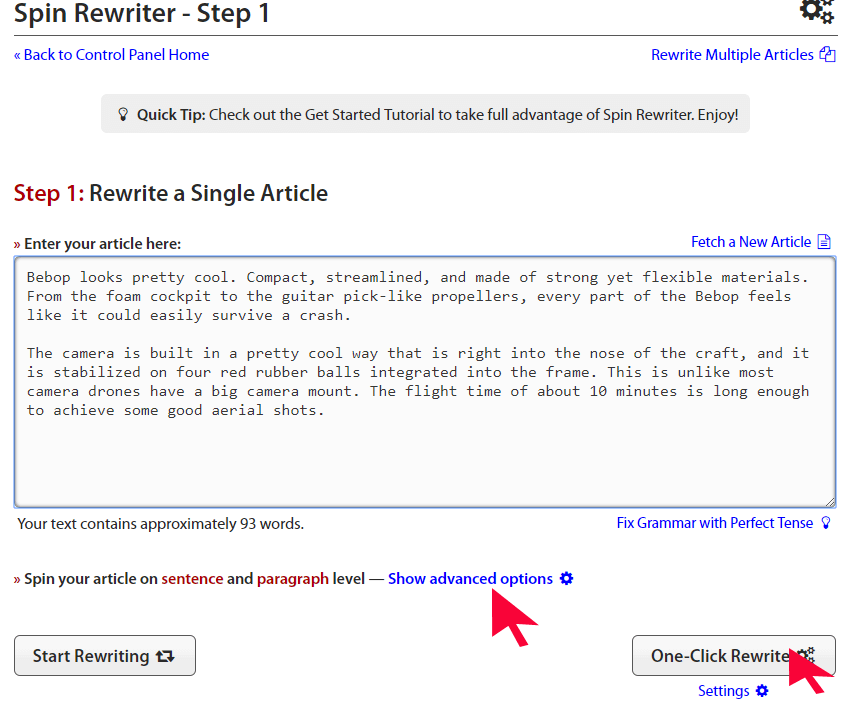Click the 'Spin Rewriter - Step 1' title

point(142,13)
